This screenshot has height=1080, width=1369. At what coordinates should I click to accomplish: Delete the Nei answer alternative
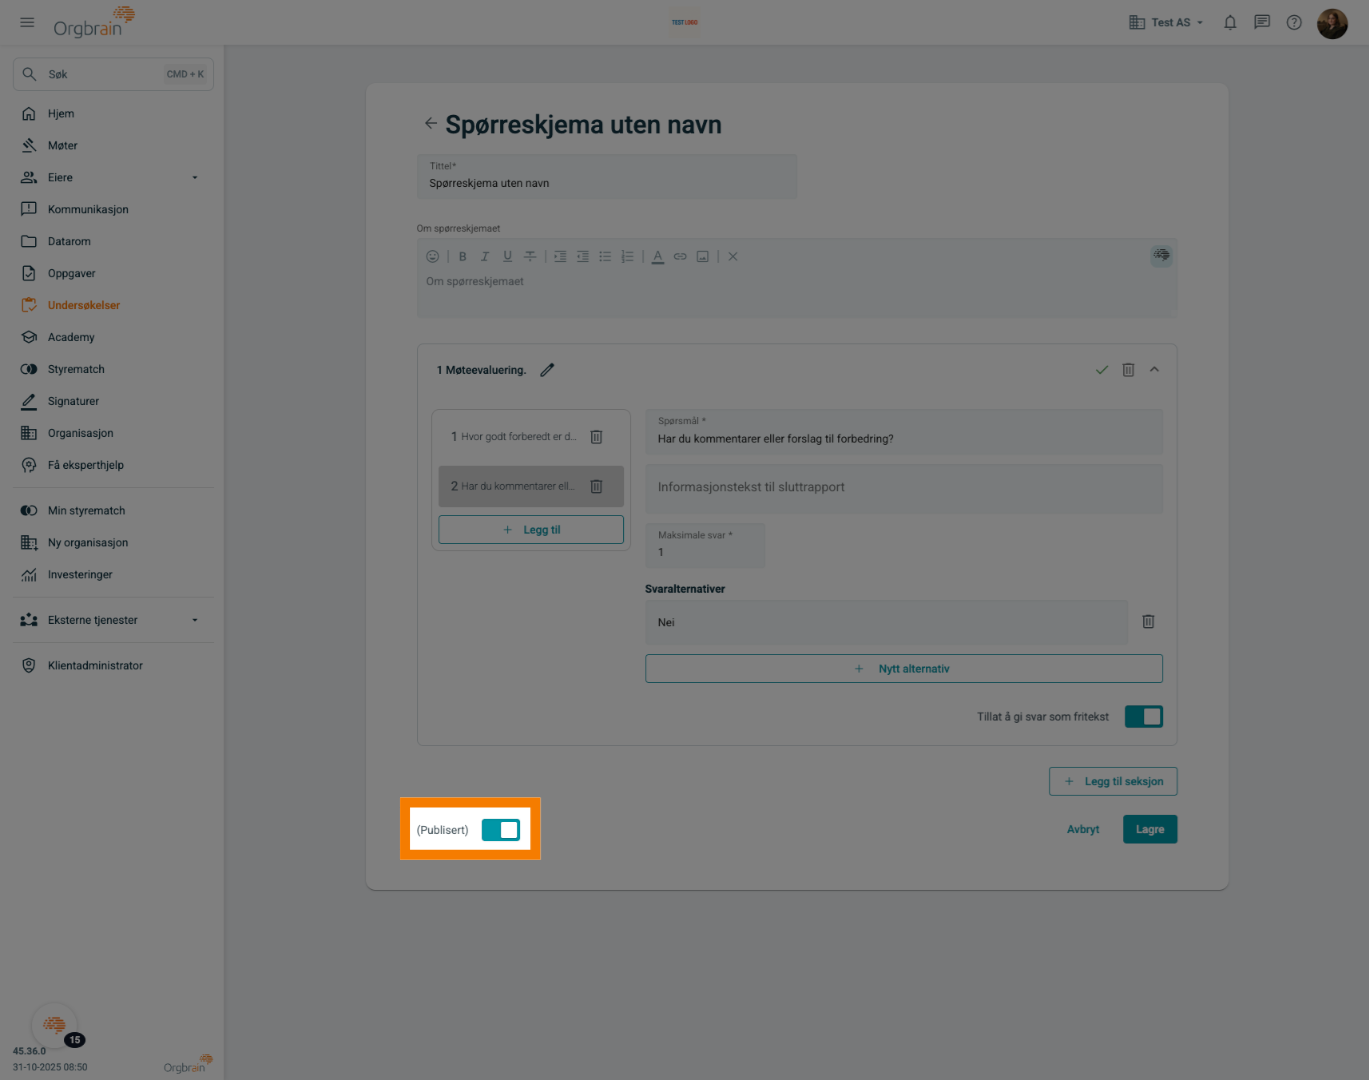coord(1148,622)
